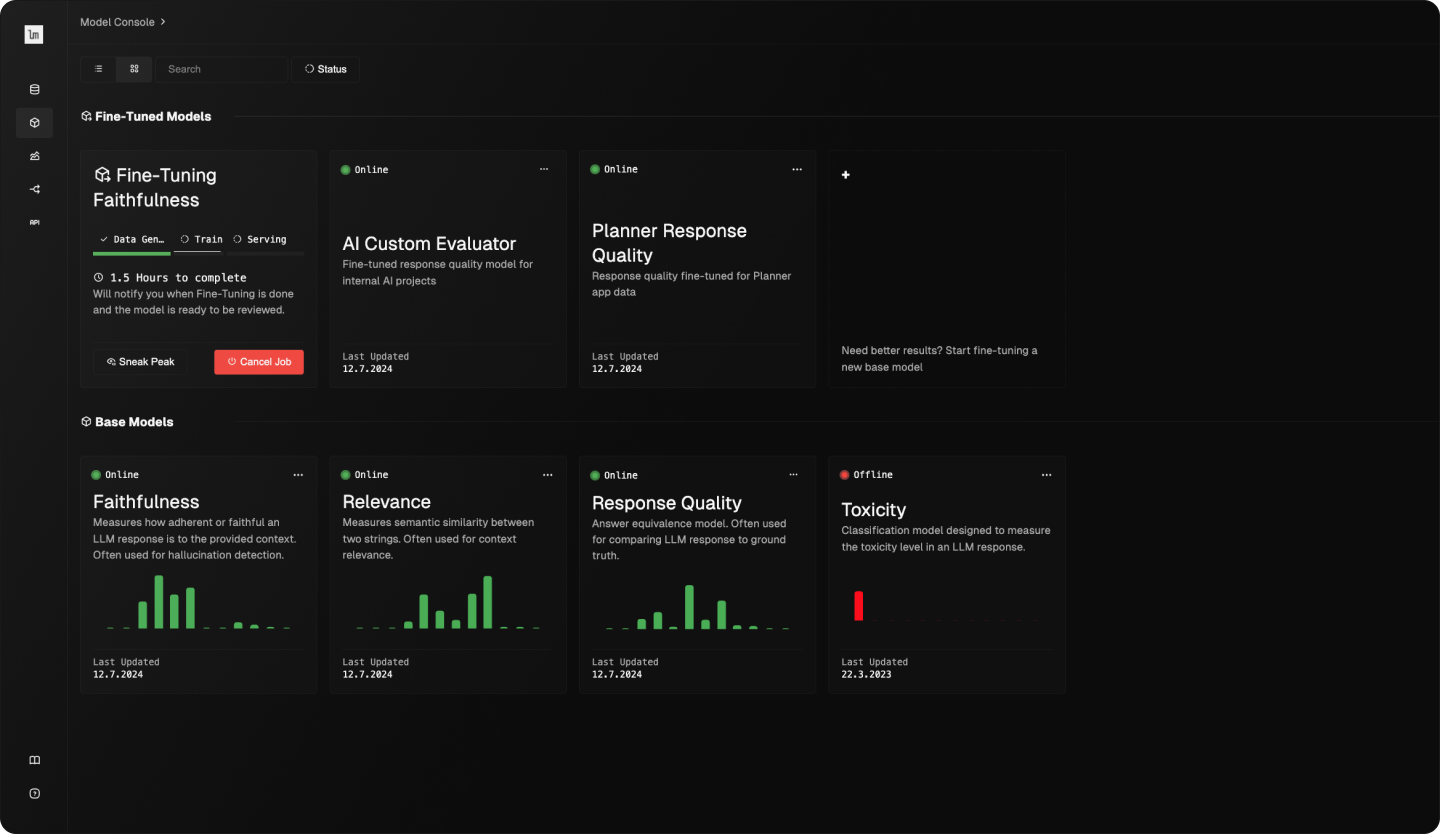
Task: Switch to grid view
Action: [134, 69]
